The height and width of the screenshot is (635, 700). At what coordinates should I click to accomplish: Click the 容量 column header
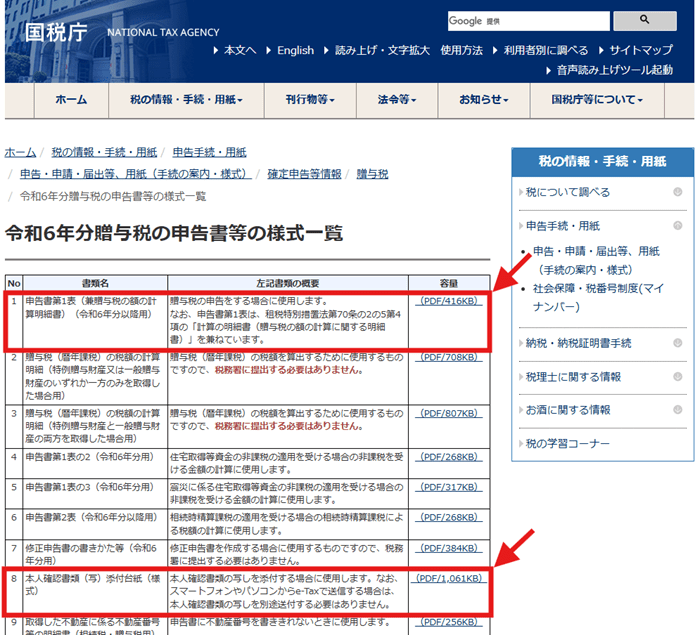tap(449, 283)
